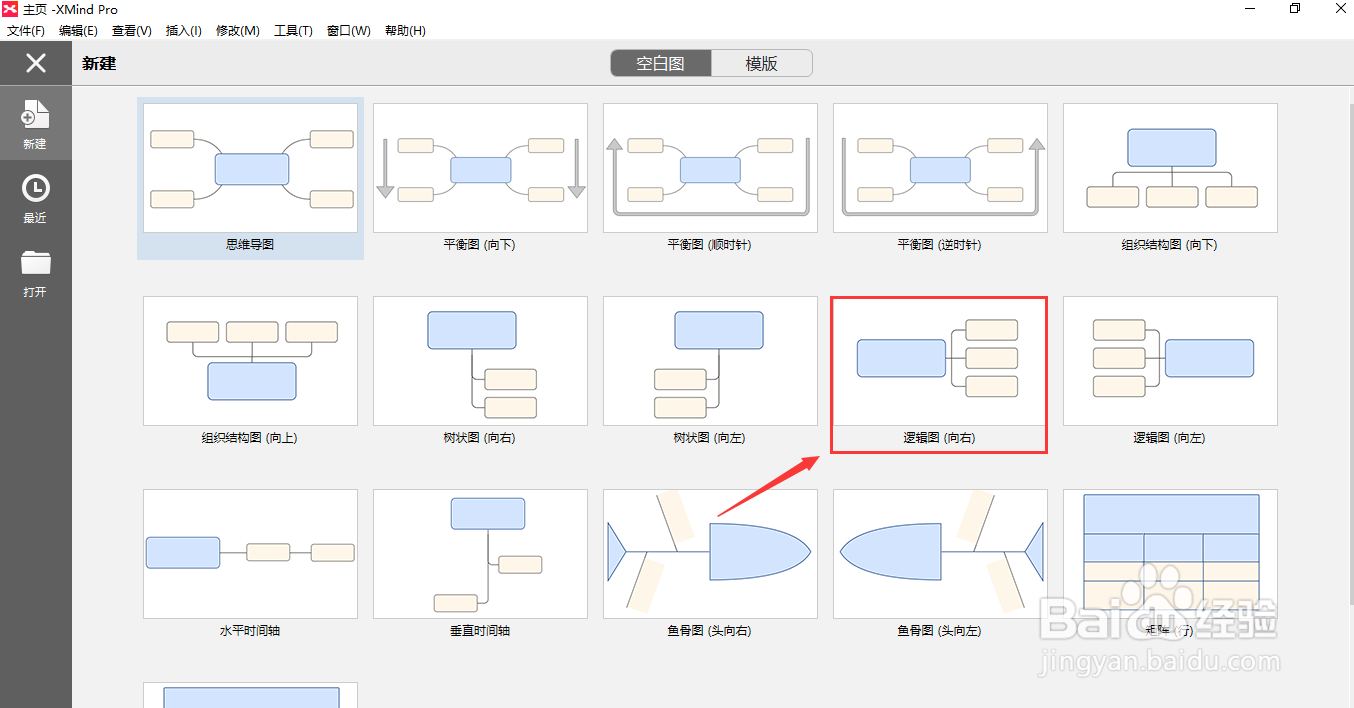The height and width of the screenshot is (708, 1354).
Task: Open the 查看(V) menu
Action: point(132,30)
